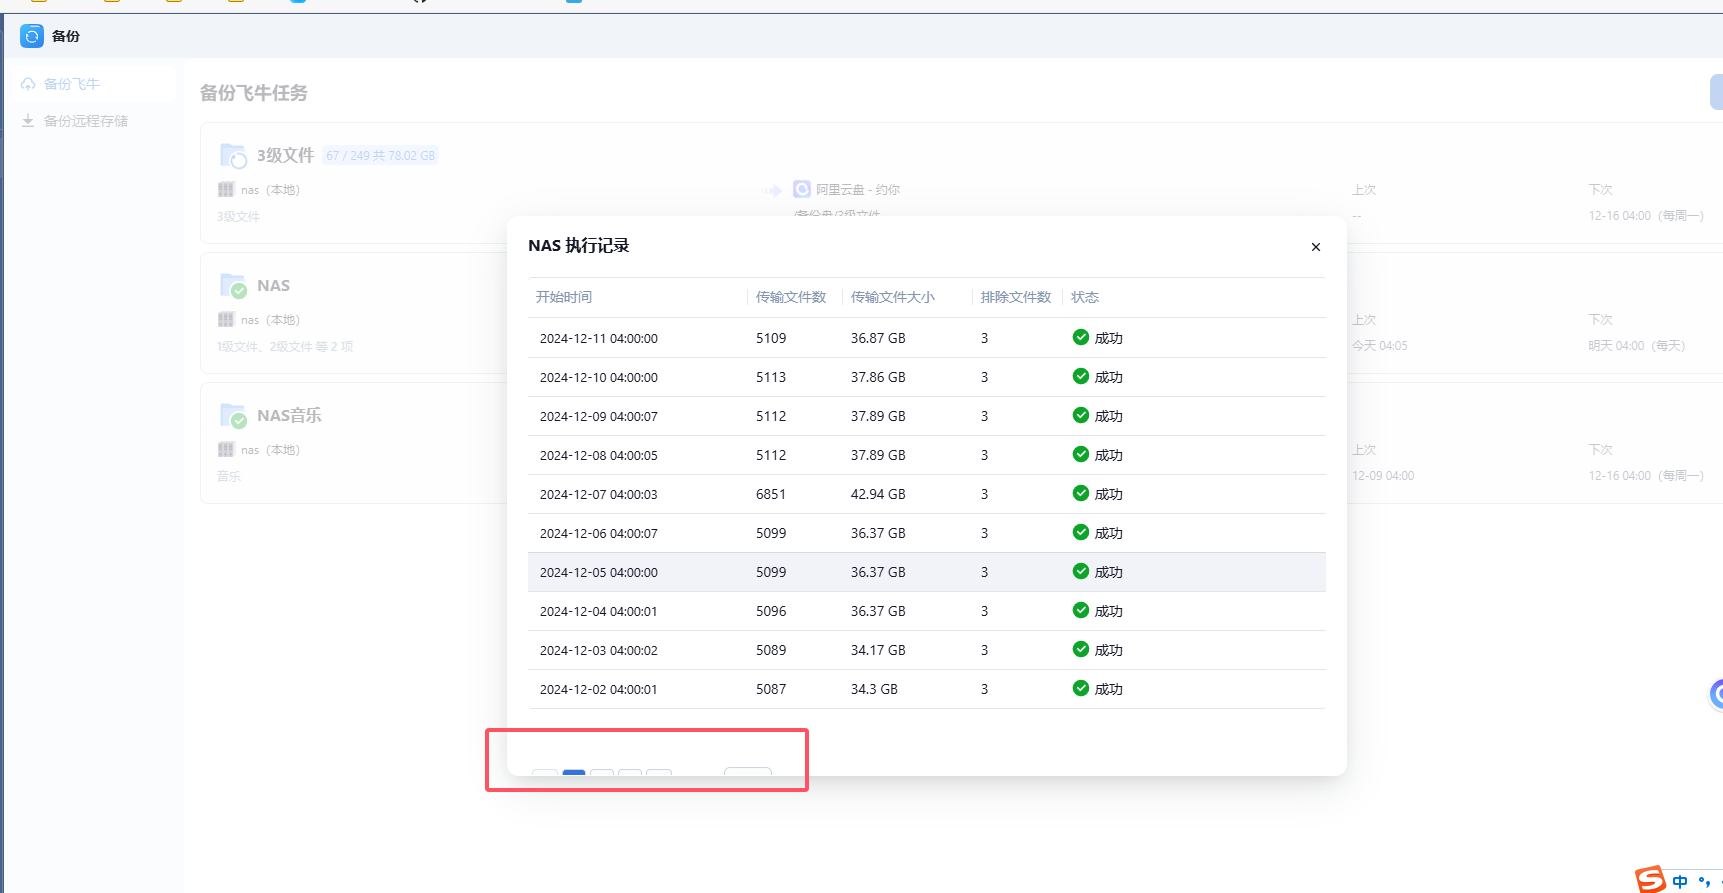Click the 开始时间 column header

click(564, 297)
